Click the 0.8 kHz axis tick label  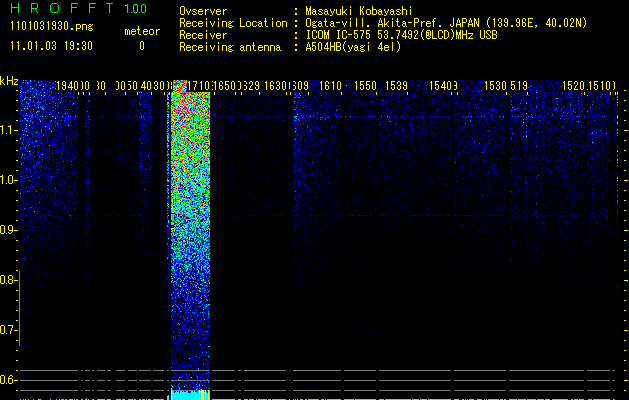8,280
